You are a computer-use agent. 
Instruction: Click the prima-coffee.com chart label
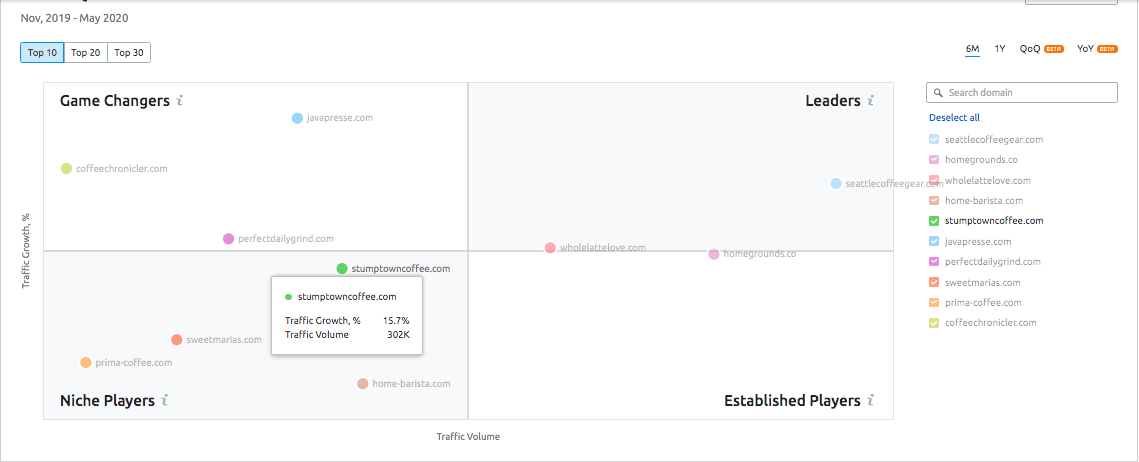tap(134, 362)
